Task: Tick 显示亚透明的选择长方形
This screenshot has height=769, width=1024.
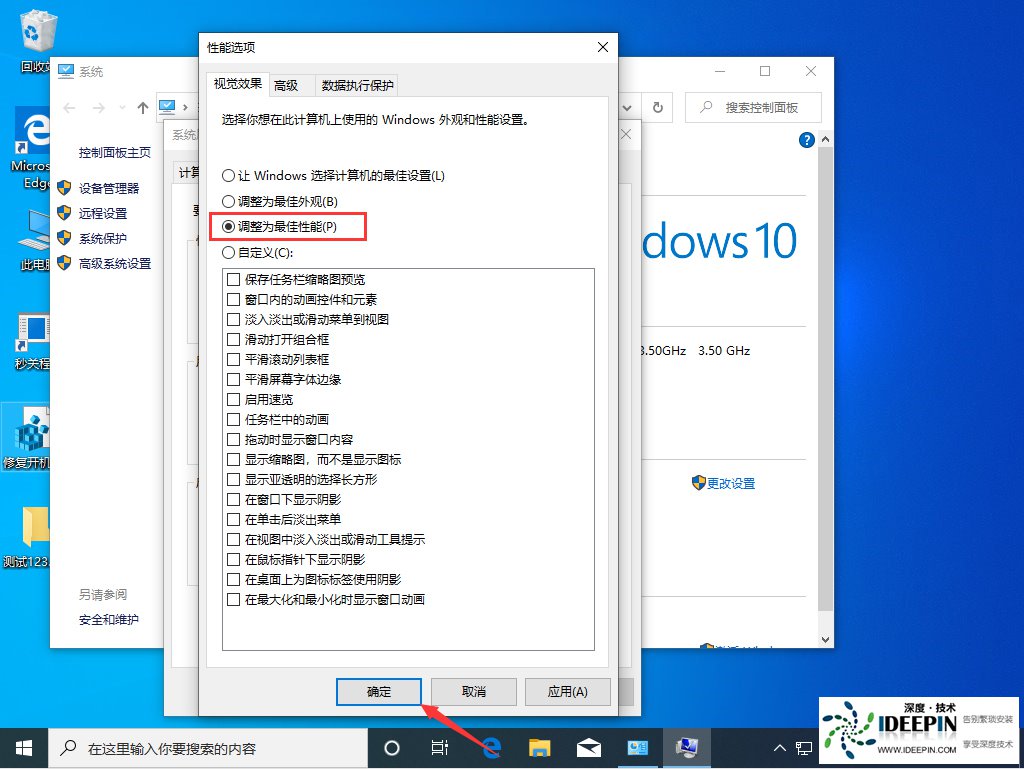Action: point(233,479)
